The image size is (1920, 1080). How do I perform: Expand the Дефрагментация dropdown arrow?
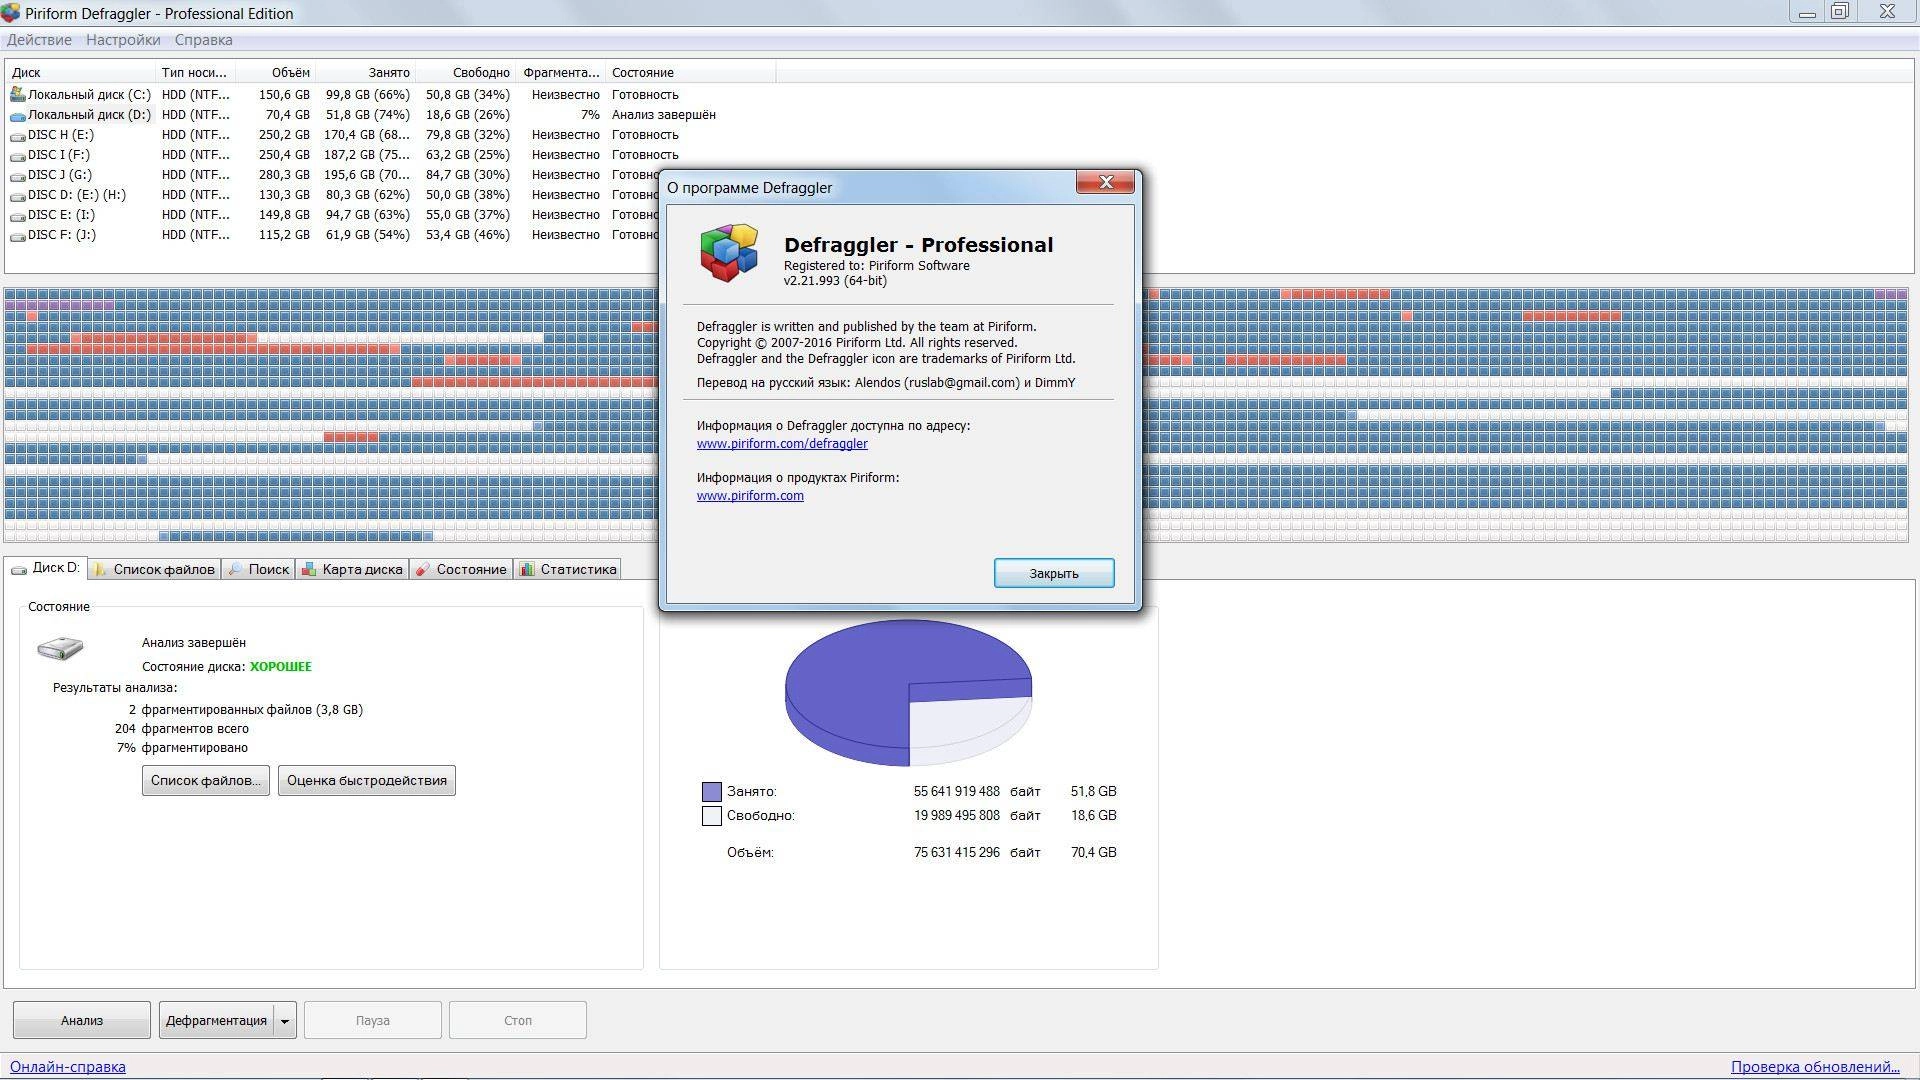coord(285,1021)
